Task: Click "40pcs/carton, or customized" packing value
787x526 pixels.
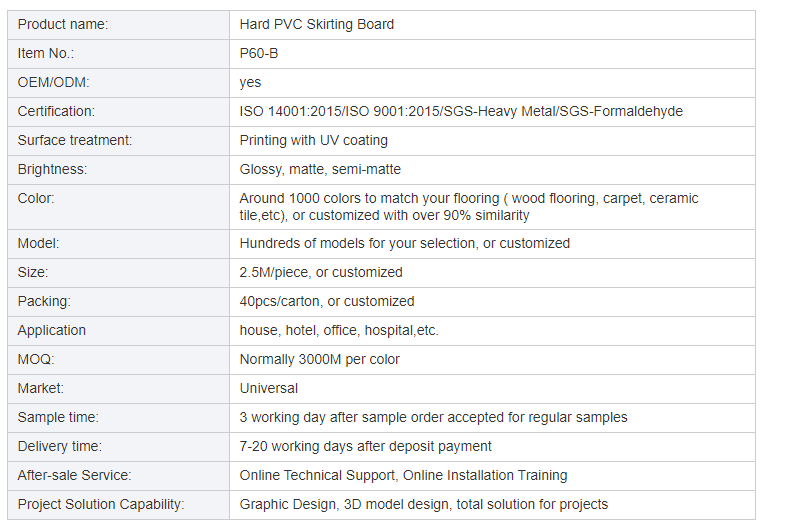Action: (x=327, y=301)
